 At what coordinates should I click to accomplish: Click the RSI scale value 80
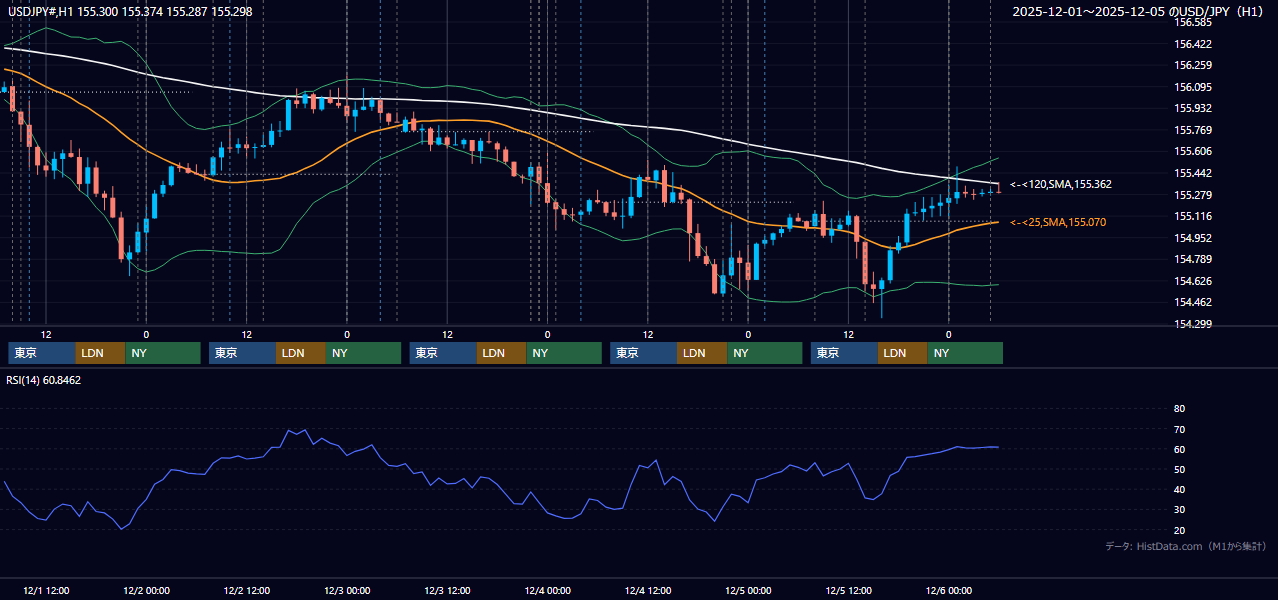(1179, 409)
